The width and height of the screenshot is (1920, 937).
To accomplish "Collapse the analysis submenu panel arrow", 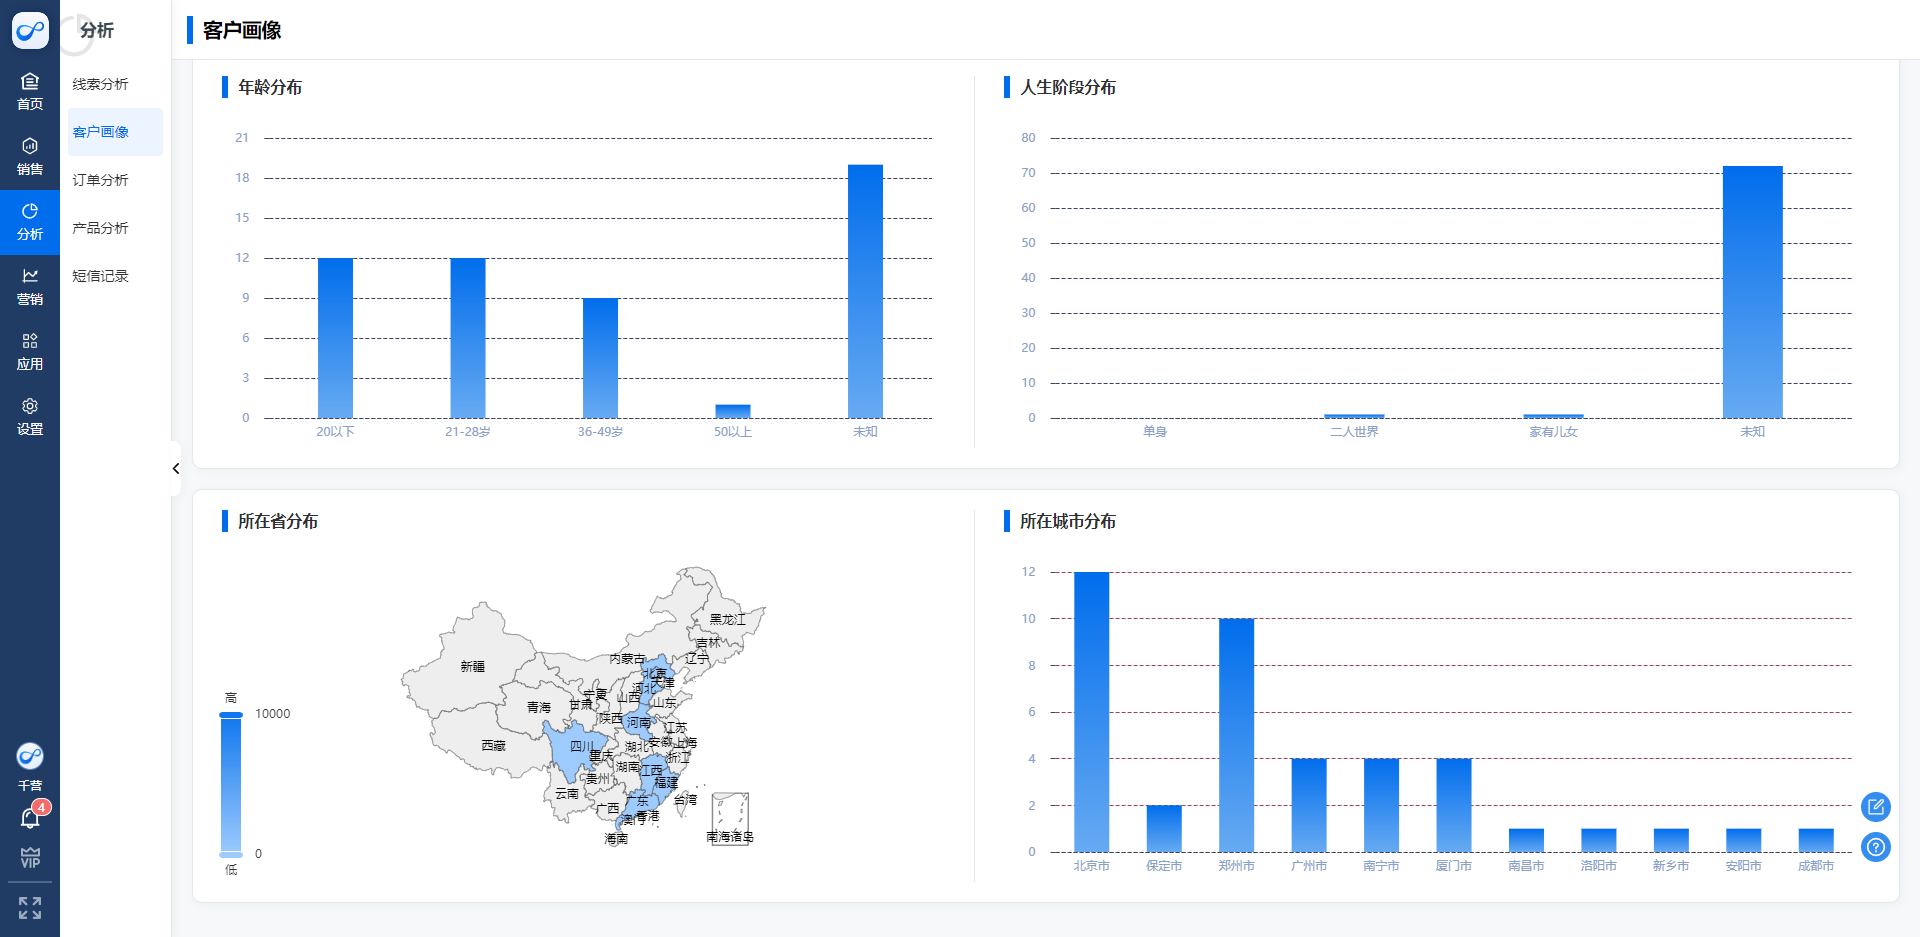I will [x=176, y=468].
